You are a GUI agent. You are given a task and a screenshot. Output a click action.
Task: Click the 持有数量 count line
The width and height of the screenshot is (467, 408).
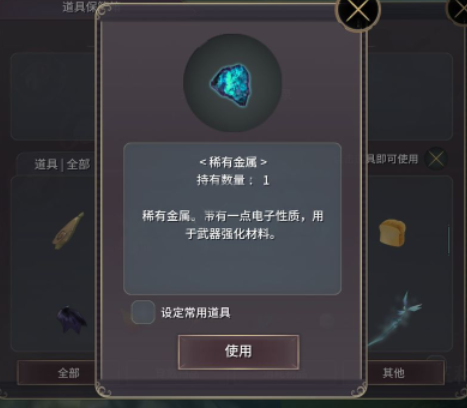[x=233, y=180]
